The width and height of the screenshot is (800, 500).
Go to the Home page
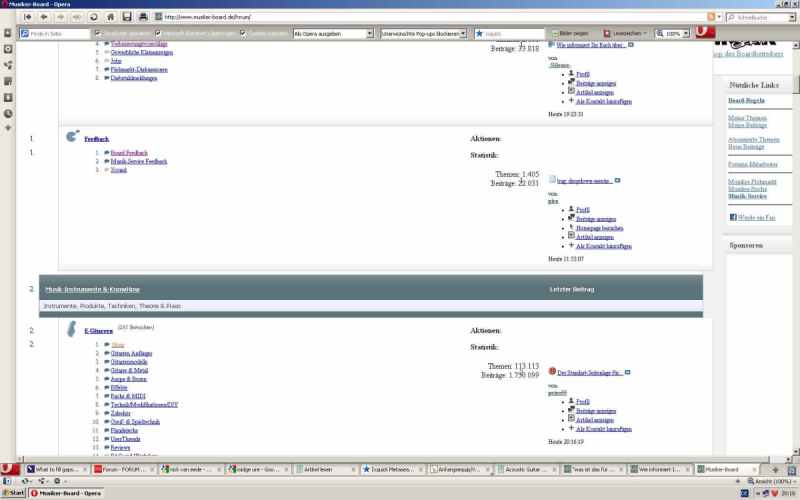click(x=110, y=17)
